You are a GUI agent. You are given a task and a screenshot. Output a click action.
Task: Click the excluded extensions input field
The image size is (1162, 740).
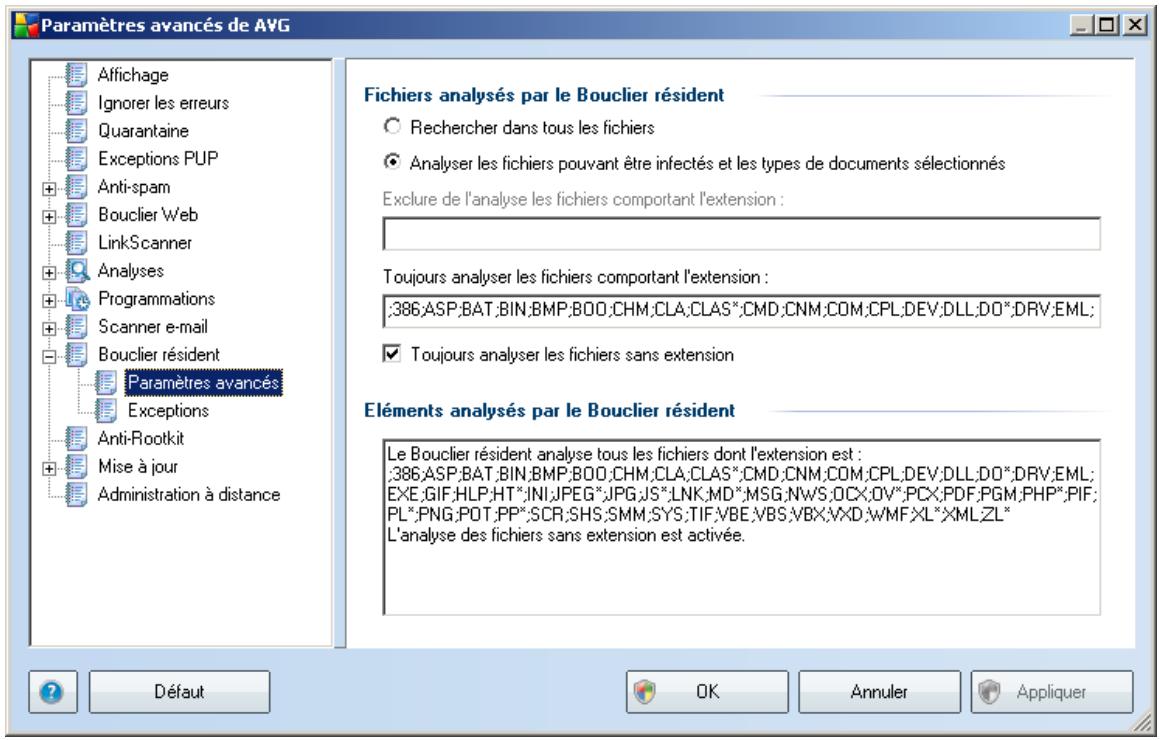[741, 234]
